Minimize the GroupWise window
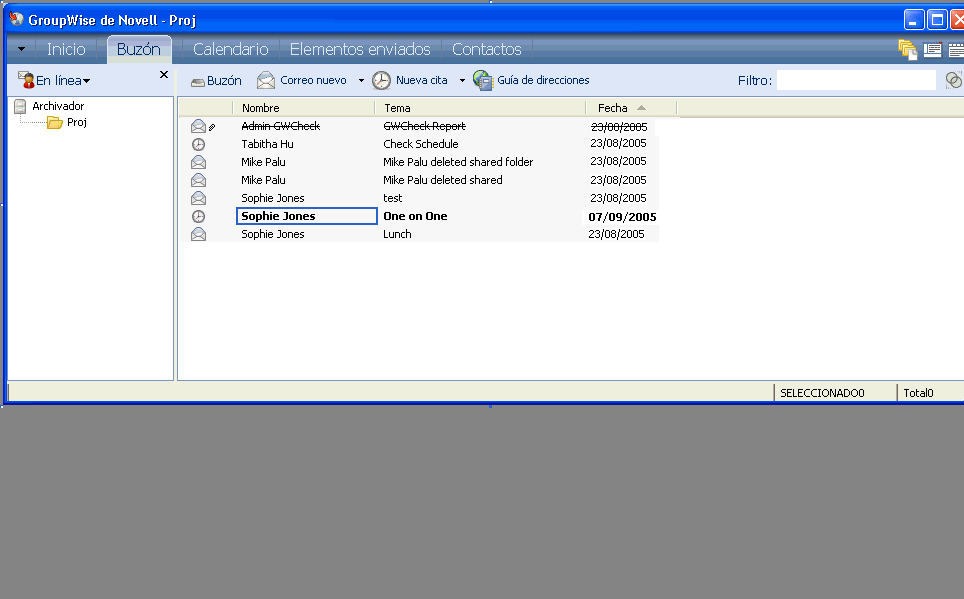964x599 pixels. click(914, 20)
